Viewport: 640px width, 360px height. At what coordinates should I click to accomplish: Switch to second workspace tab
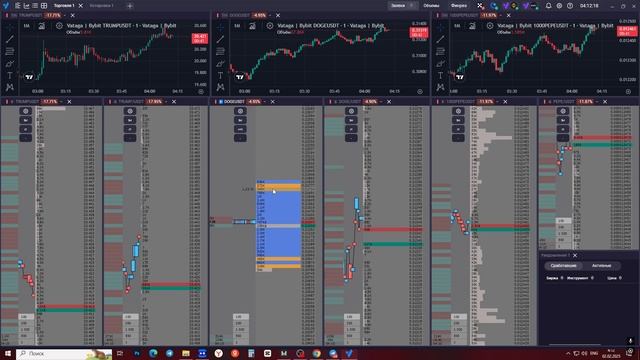click(101, 6)
